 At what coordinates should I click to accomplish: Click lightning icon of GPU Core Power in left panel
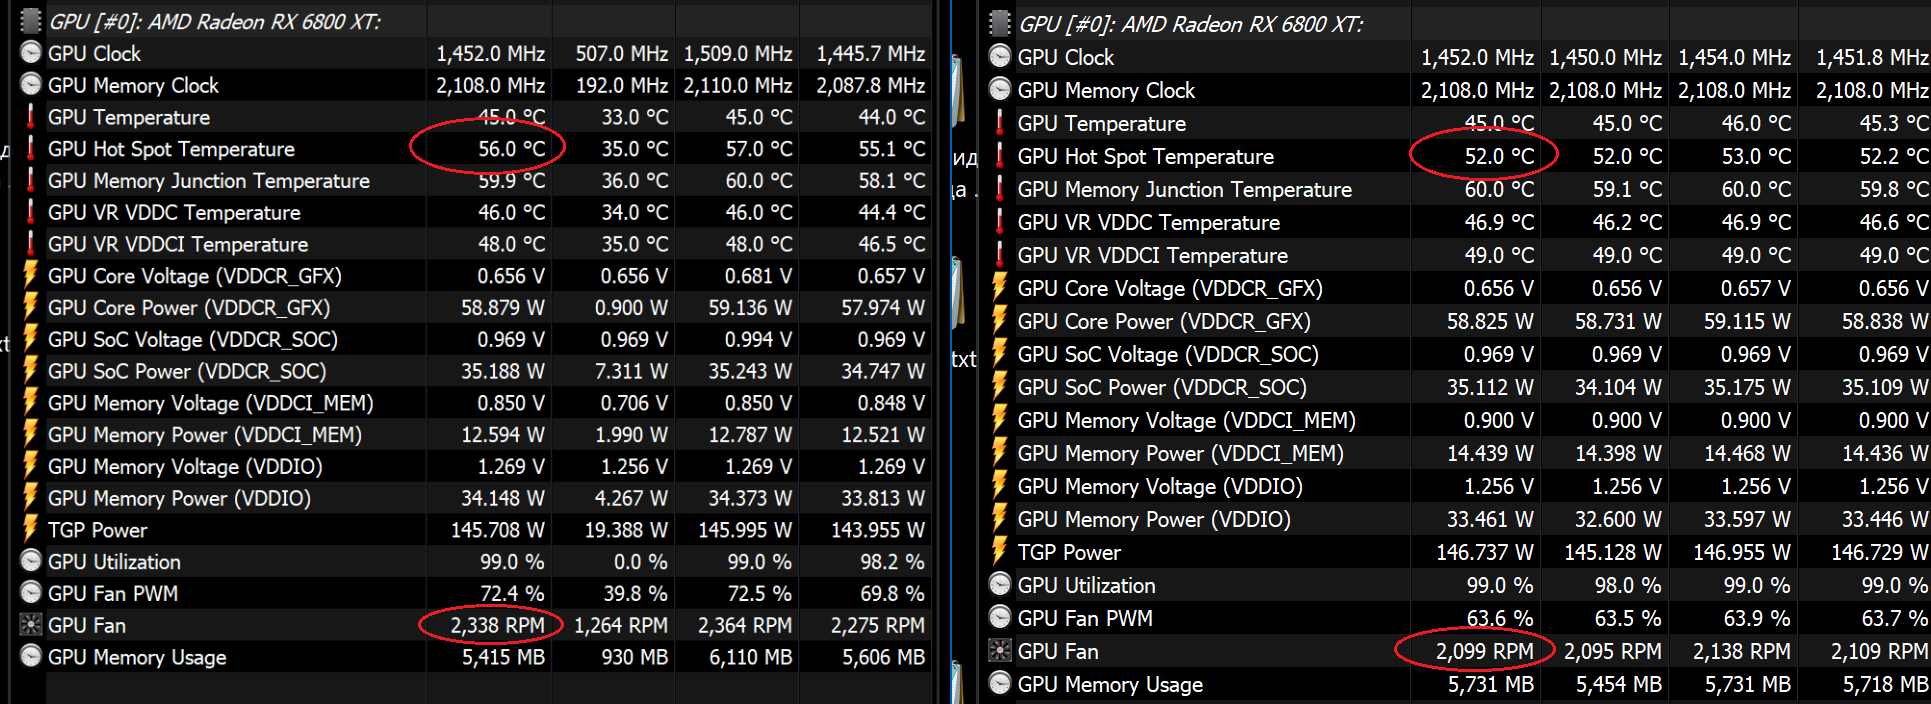click(31, 308)
